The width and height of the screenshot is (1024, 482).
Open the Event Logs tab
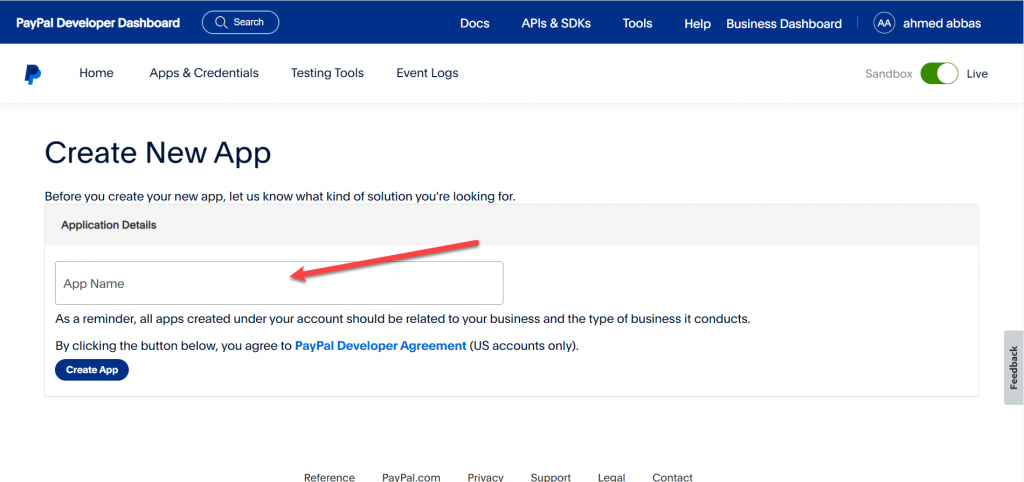pos(427,73)
